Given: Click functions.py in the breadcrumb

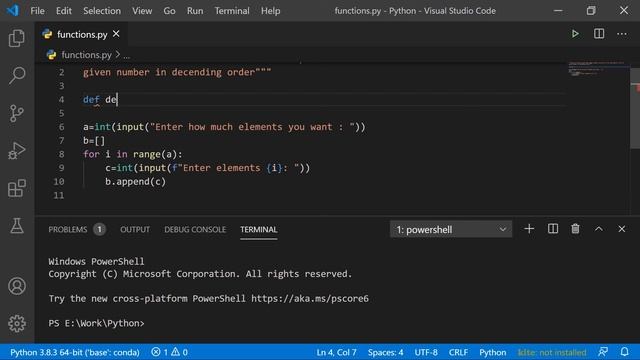Looking at the screenshot, I should (86, 55).
